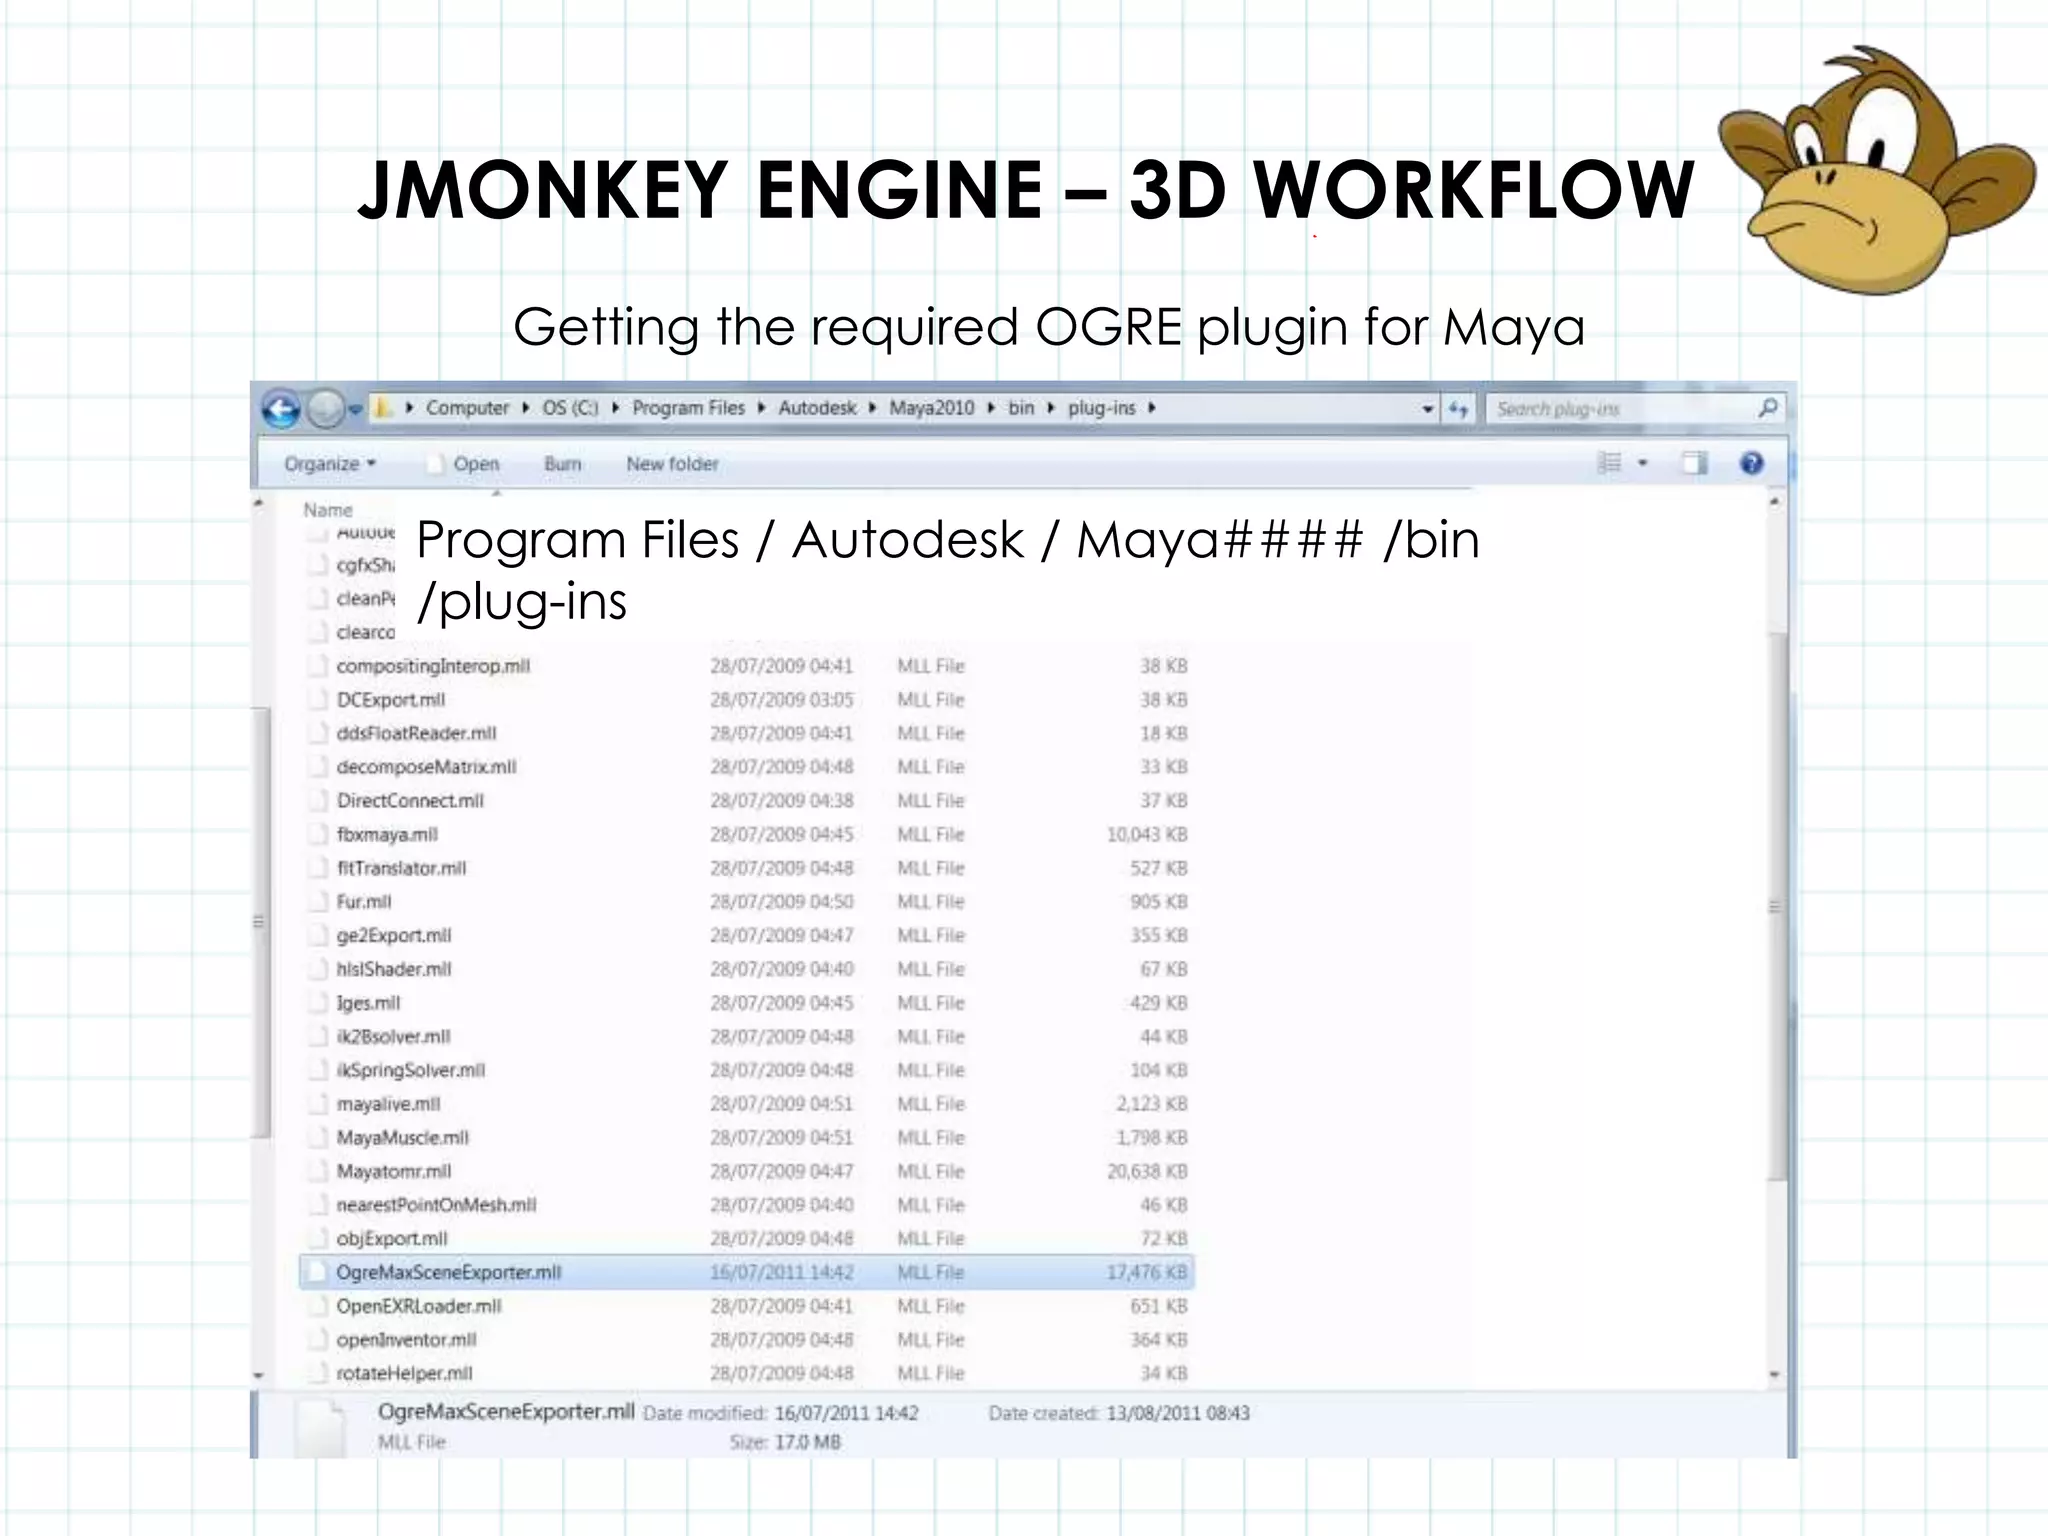Expand the recent pages dropdown arrow
Viewport: 2048px width, 1536px height.
[354, 409]
